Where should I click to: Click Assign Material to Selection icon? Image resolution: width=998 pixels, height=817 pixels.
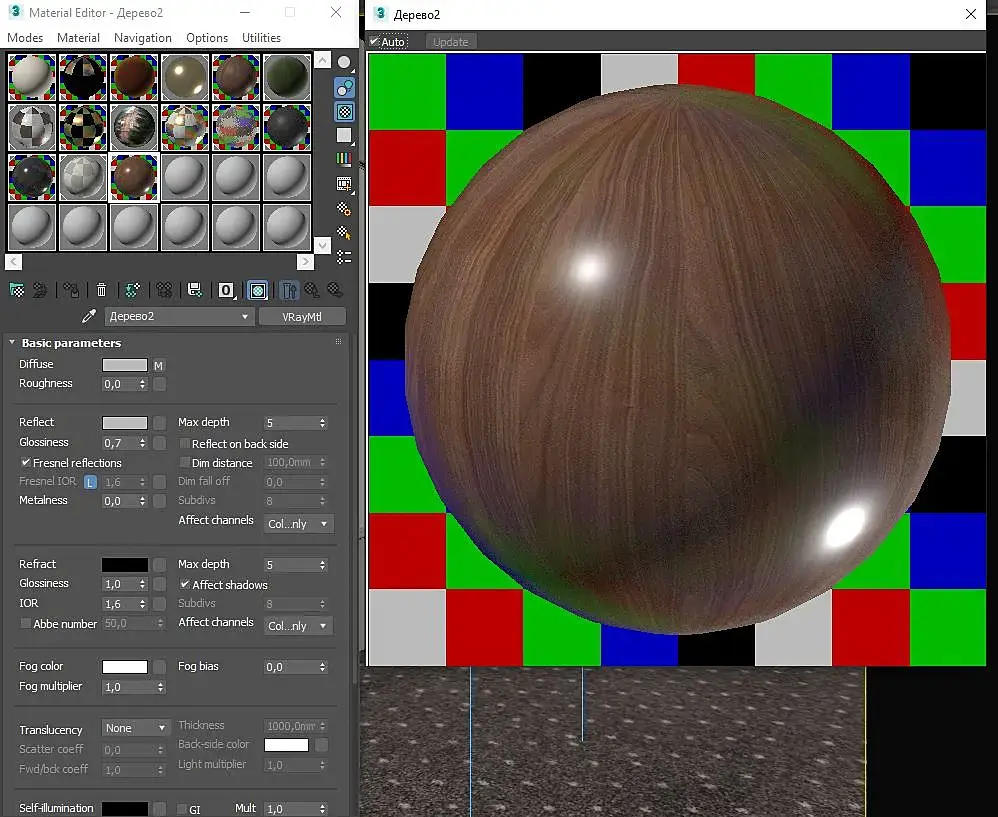71,291
